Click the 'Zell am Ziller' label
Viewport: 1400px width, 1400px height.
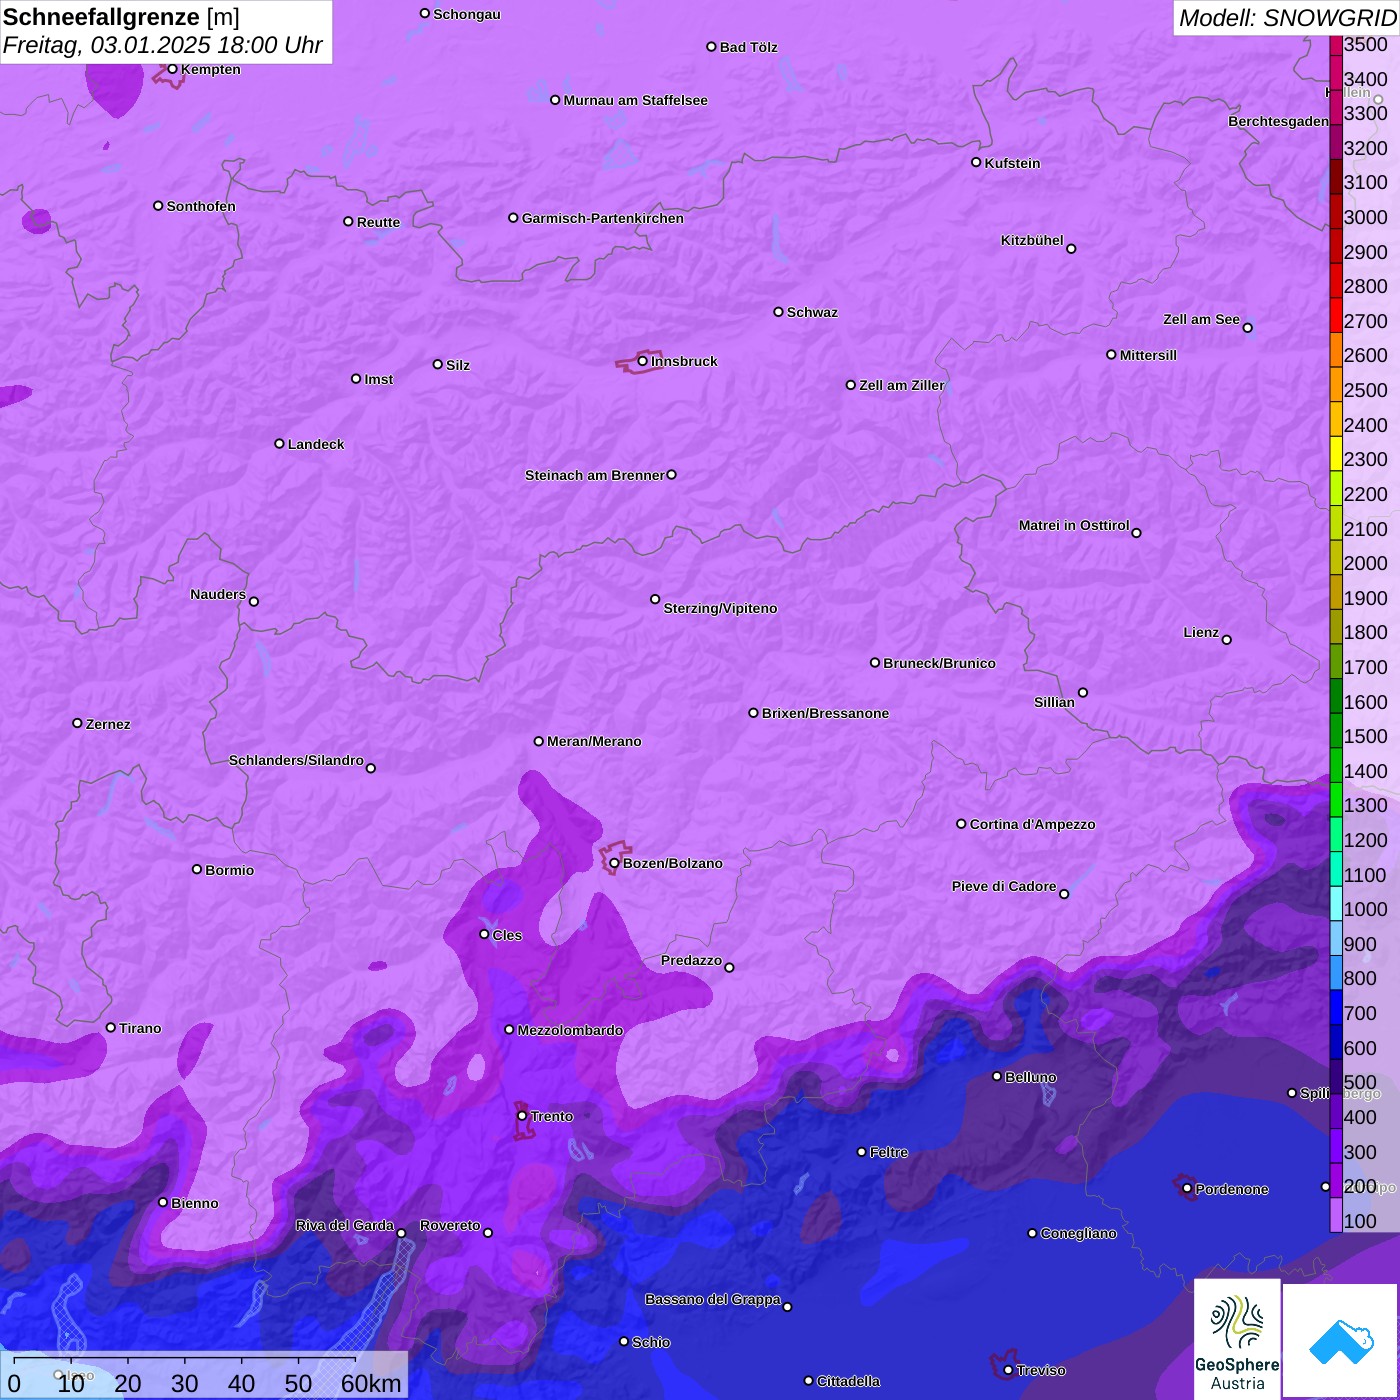(902, 385)
